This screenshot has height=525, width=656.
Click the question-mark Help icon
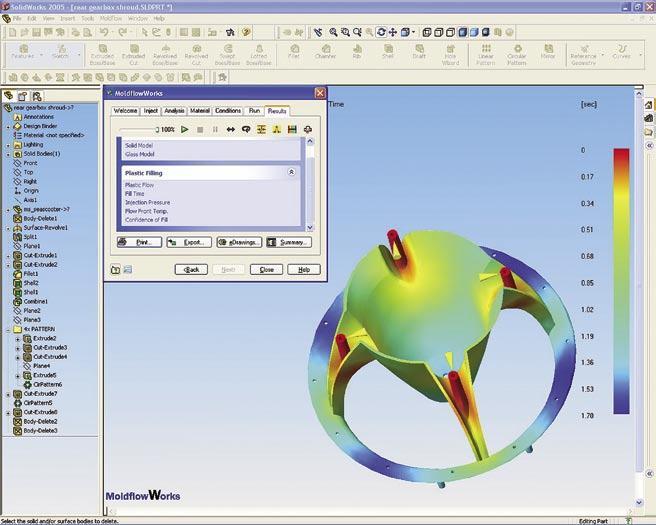point(246,32)
